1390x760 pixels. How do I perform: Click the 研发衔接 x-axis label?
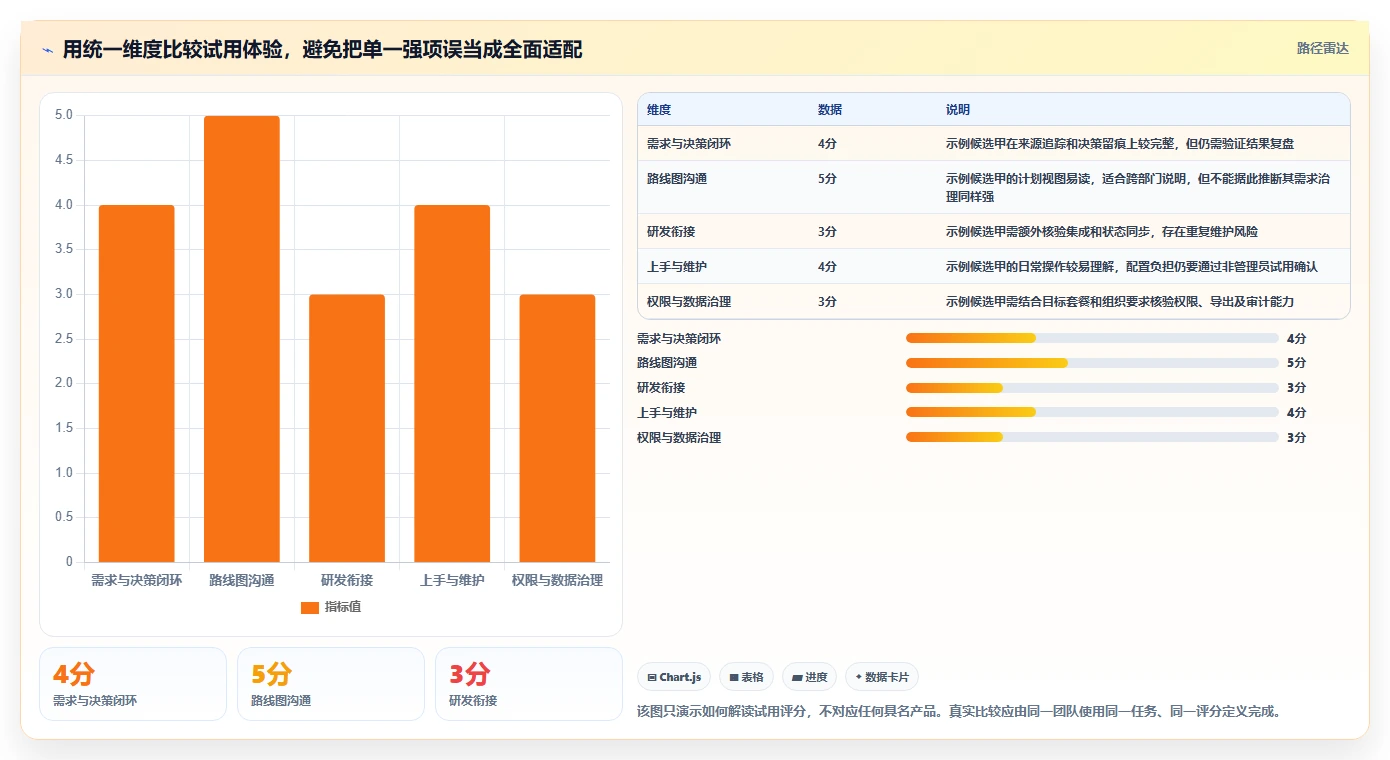point(347,580)
